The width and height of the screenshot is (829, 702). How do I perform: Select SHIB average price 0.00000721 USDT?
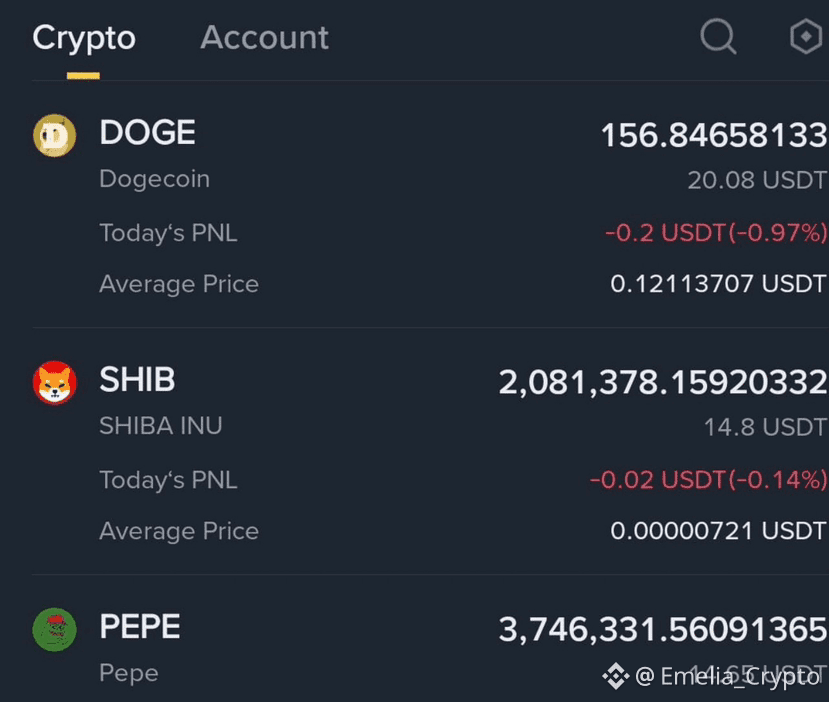pyautogui.click(x=719, y=531)
